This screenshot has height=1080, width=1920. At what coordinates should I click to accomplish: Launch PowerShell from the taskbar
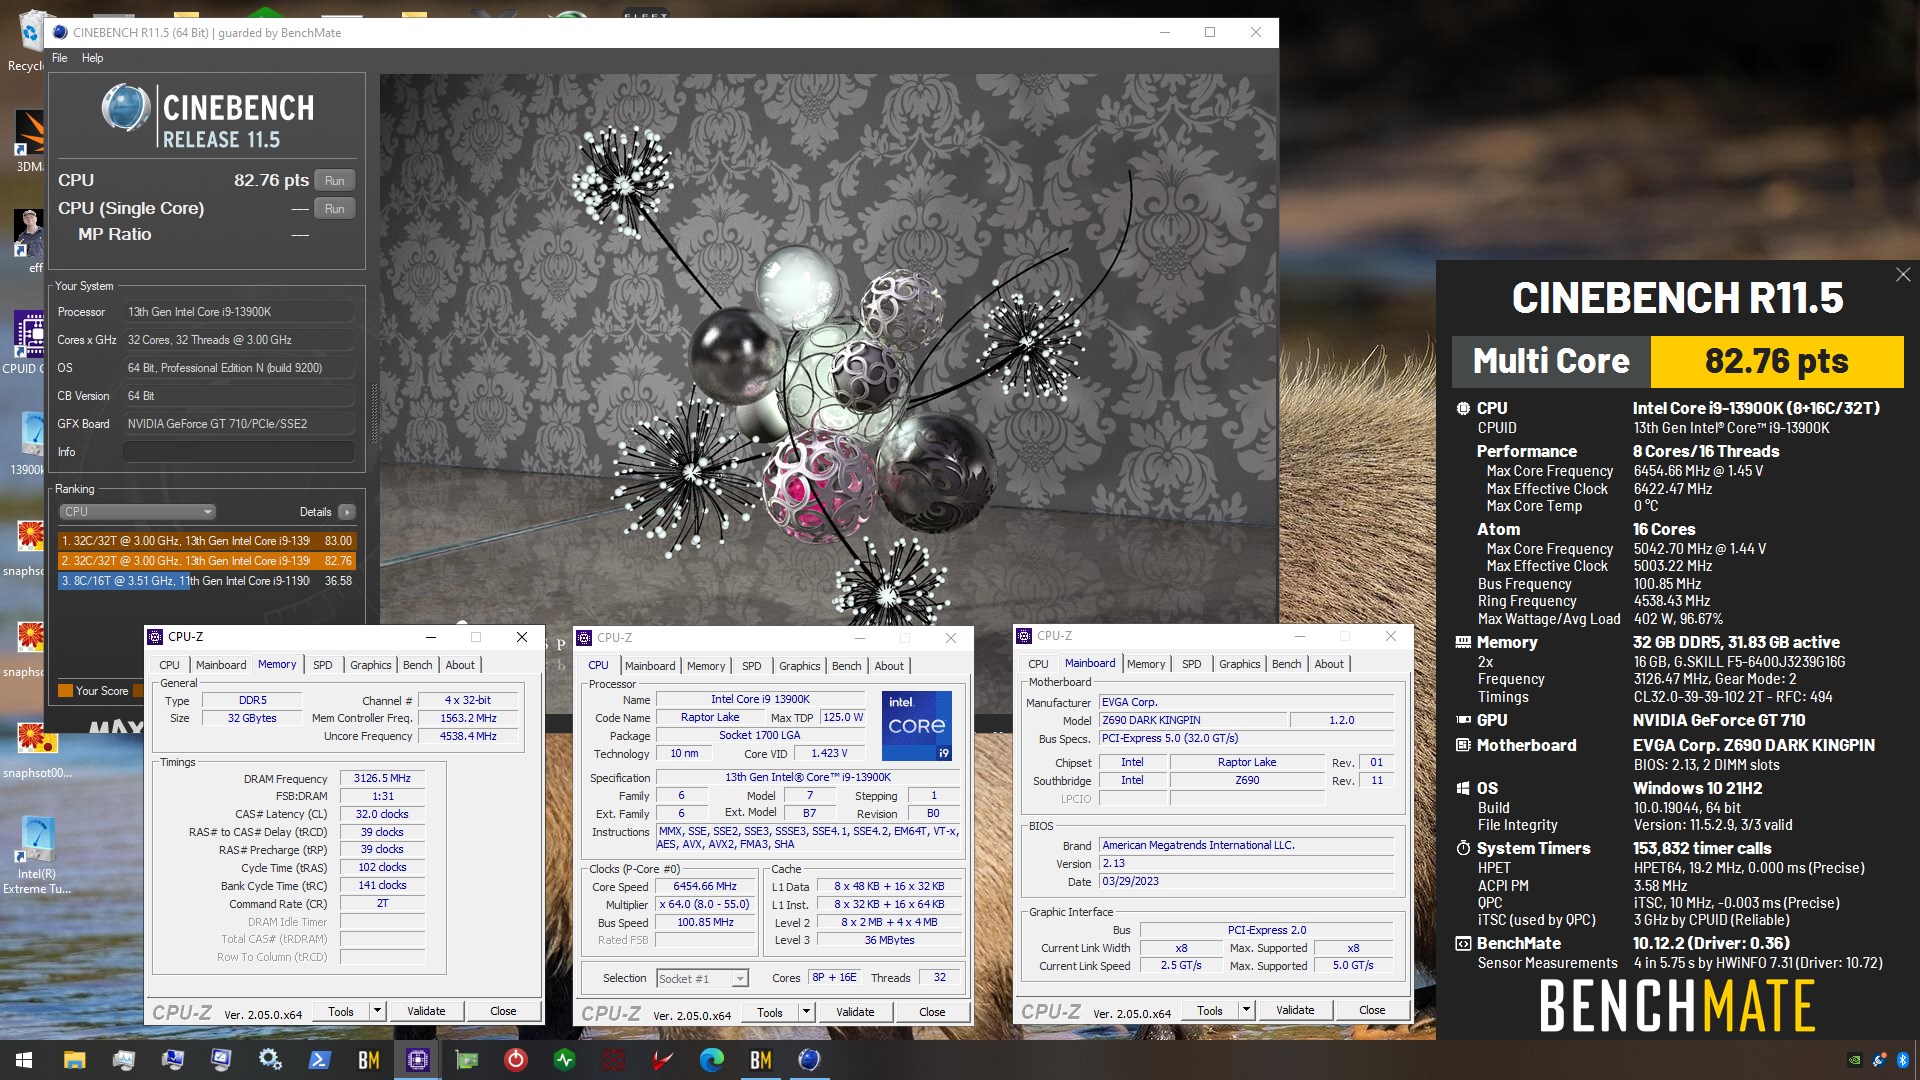(319, 1060)
